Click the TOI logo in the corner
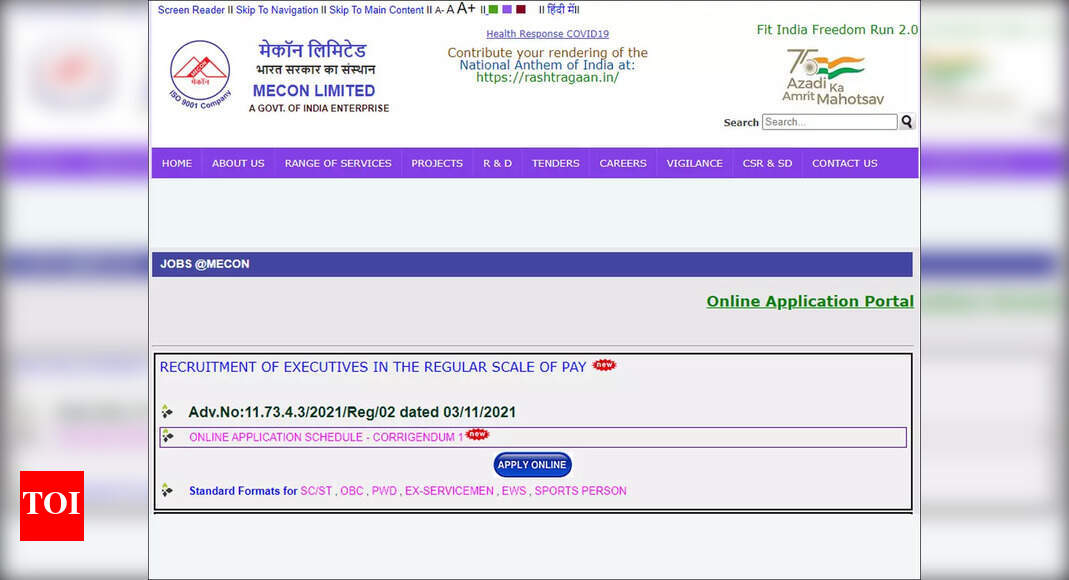The width and height of the screenshot is (1069, 580). (51, 506)
